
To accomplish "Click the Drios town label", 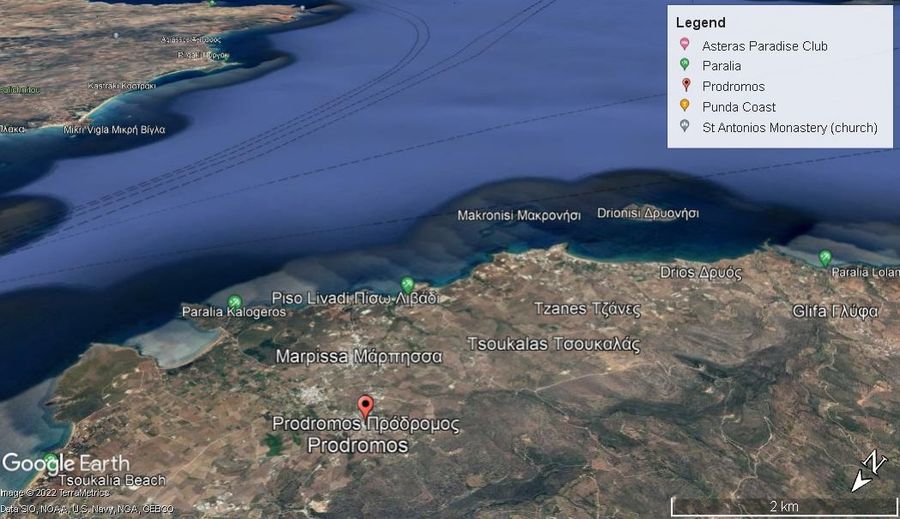I will pos(700,272).
